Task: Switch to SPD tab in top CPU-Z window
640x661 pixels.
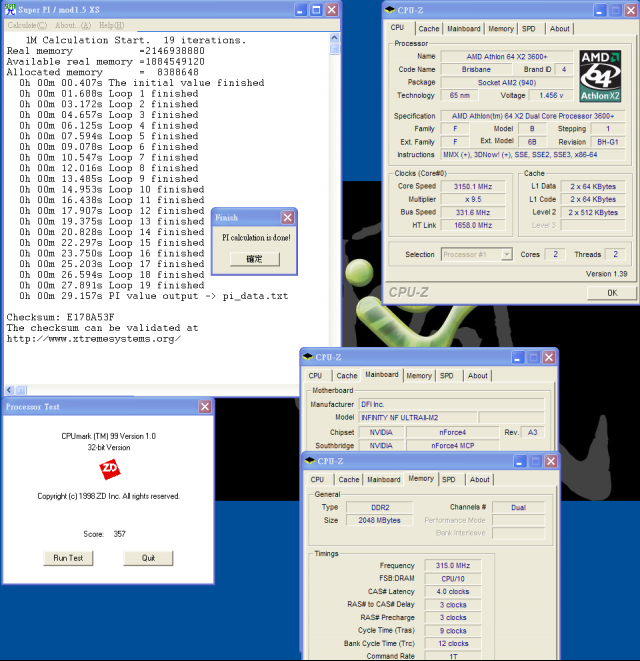Action: (529, 29)
